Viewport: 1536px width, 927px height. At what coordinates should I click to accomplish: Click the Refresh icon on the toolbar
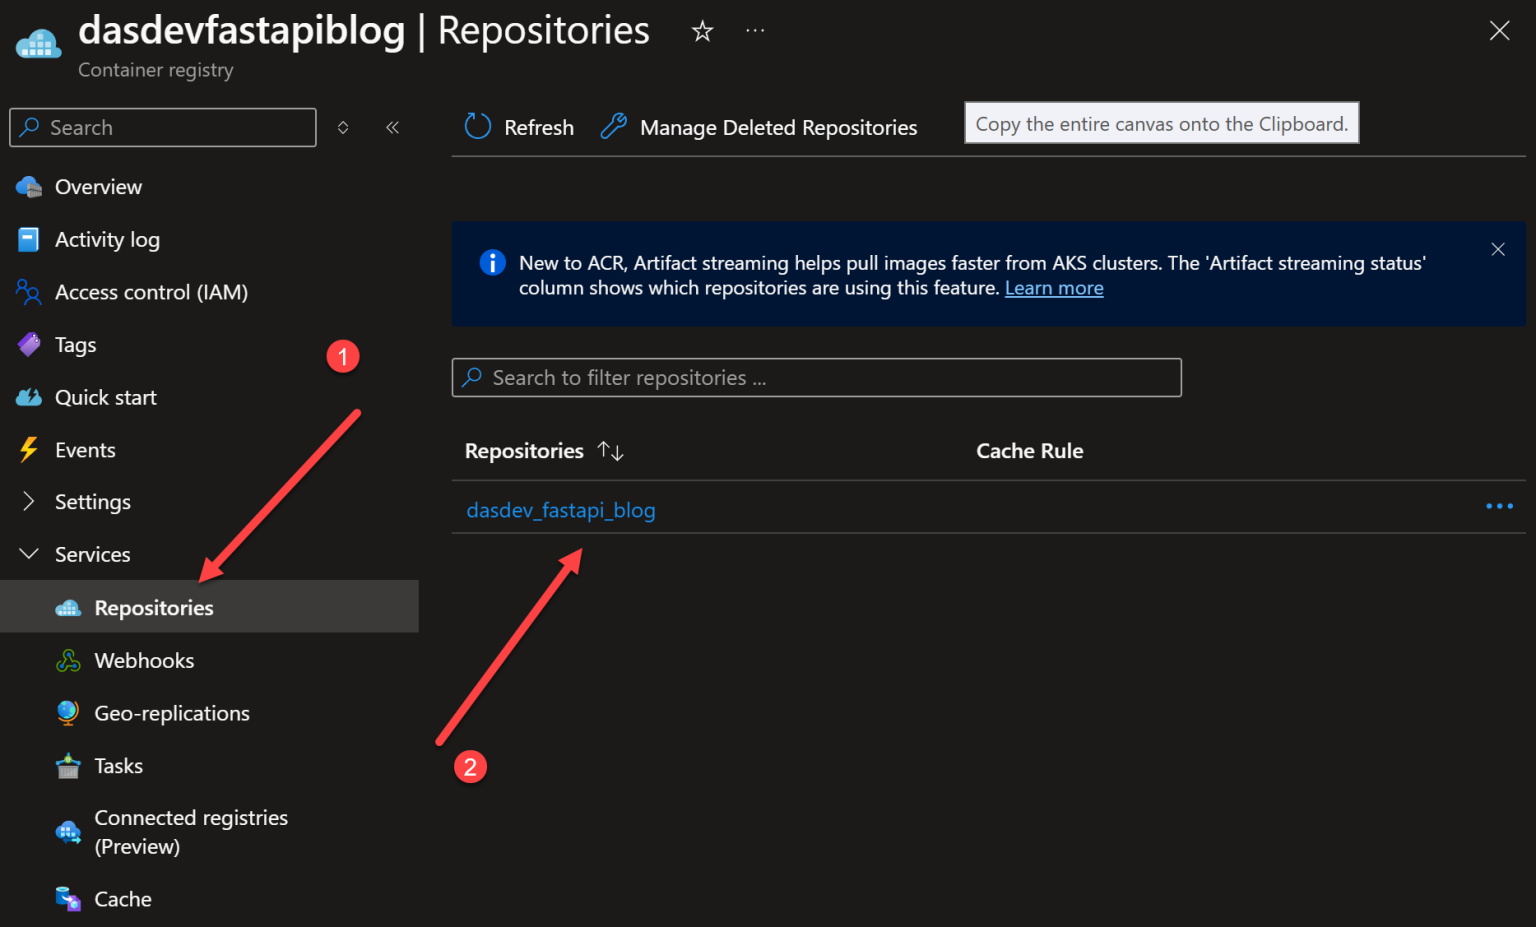pos(477,127)
